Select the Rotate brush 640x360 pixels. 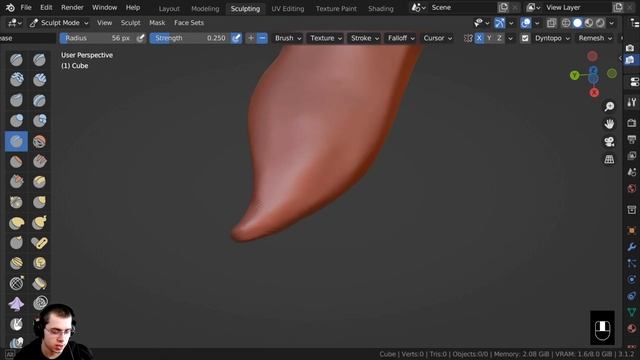point(40,263)
